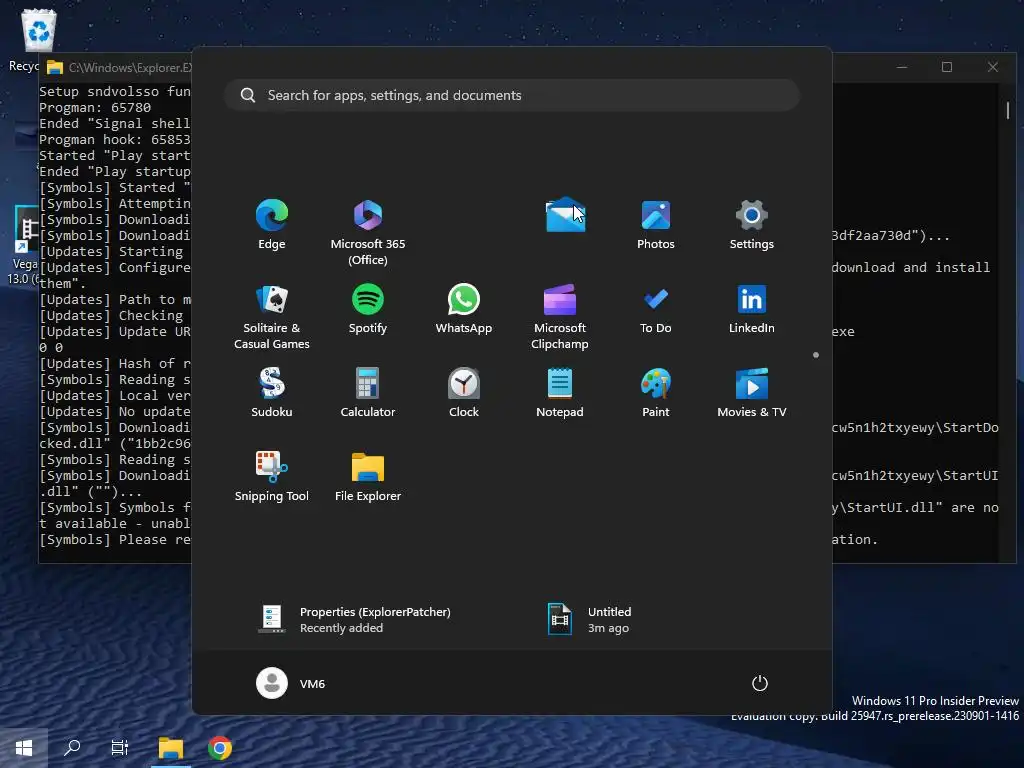This screenshot has height=768, width=1024.
Task: Open the Edge browser app
Action: 272,225
